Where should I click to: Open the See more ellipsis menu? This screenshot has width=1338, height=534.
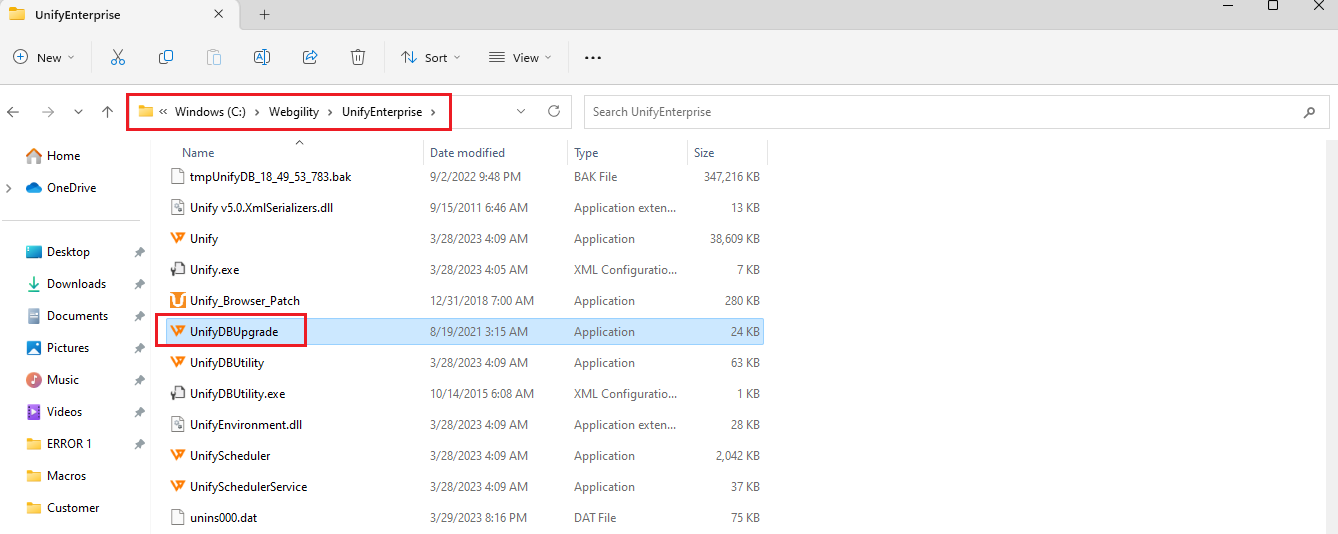(593, 58)
